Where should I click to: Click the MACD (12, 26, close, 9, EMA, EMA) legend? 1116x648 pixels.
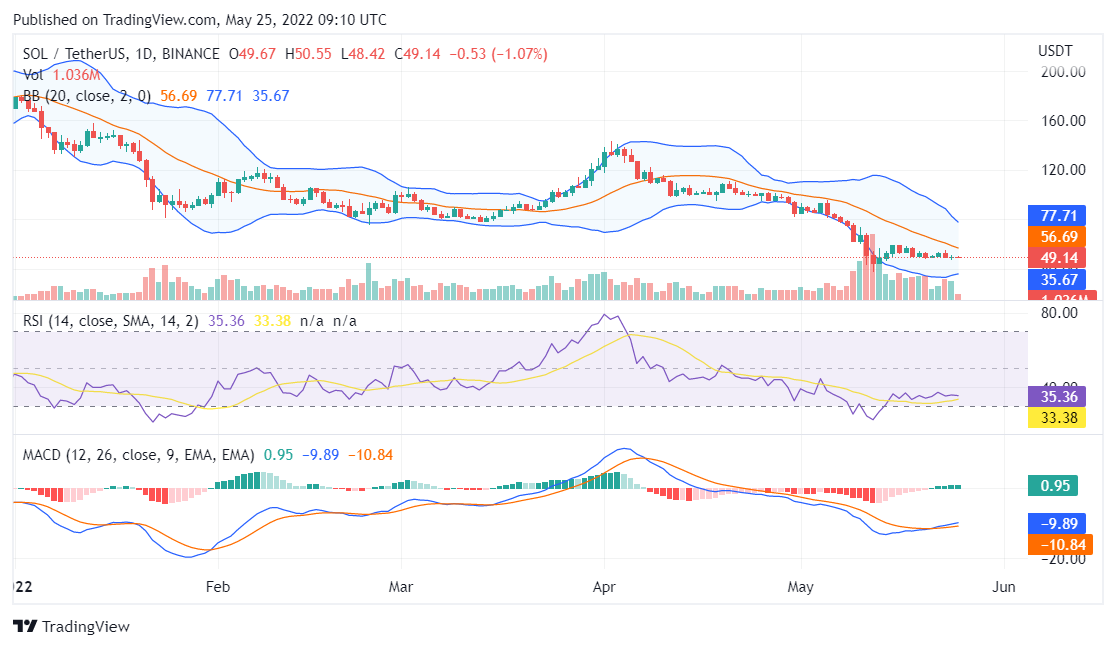point(138,455)
